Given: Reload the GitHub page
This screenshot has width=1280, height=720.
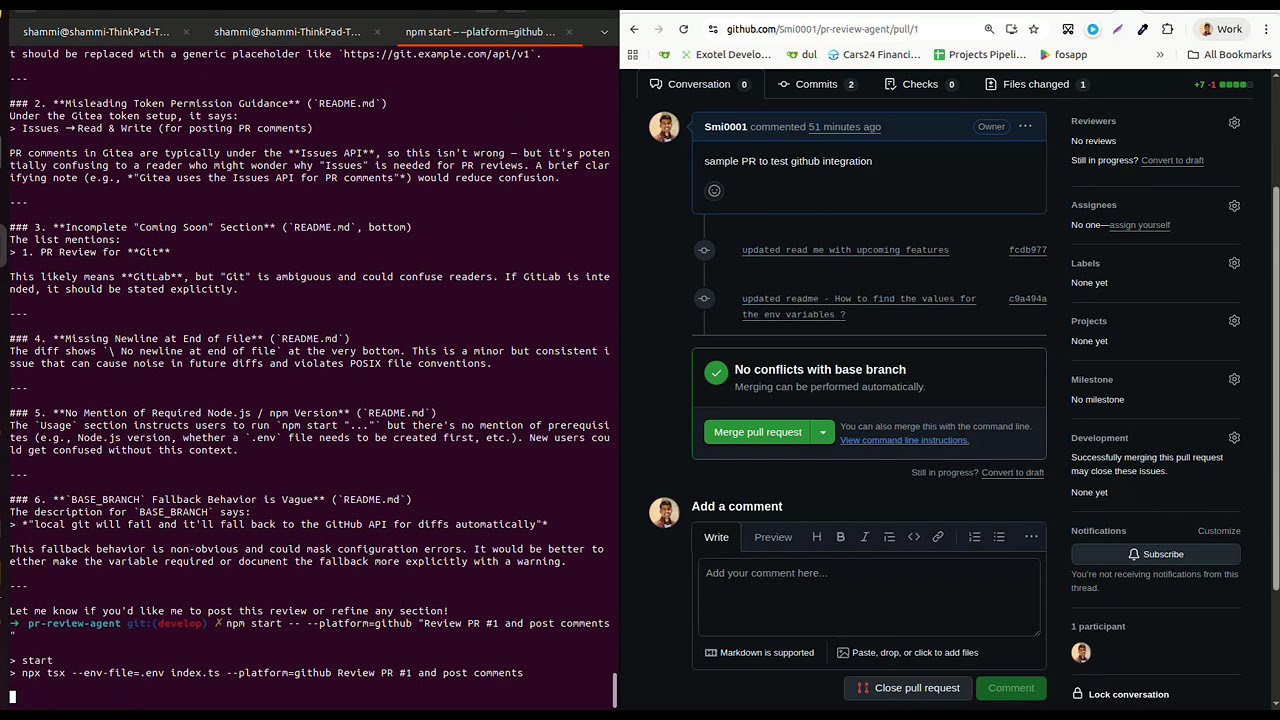Looking at the screenshot, I should [x=683, y=29].
